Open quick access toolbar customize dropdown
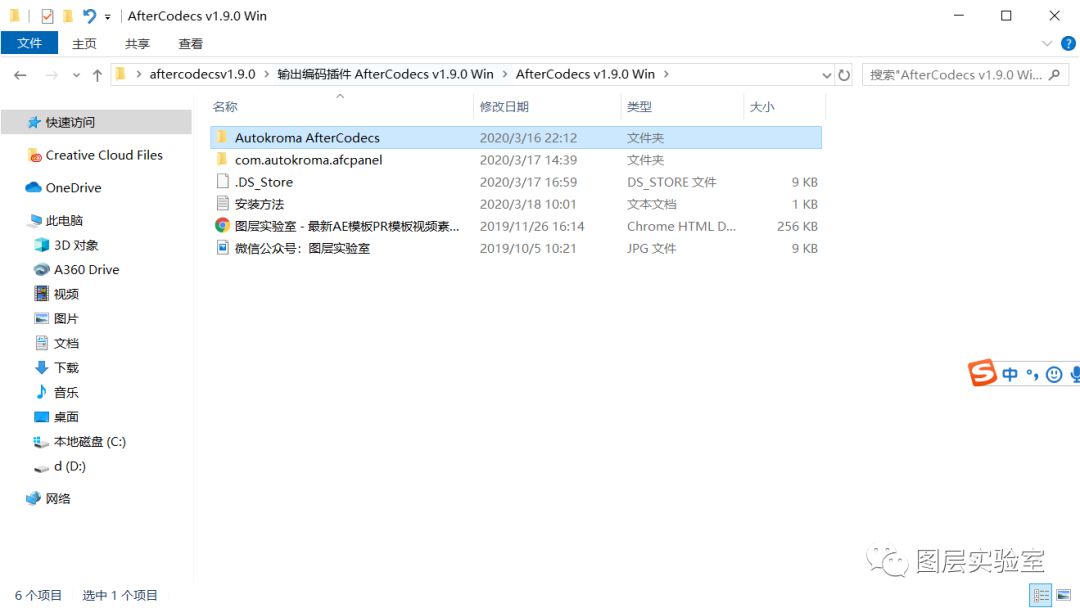This screenshot has height=608, width=1080. point(107,17)
